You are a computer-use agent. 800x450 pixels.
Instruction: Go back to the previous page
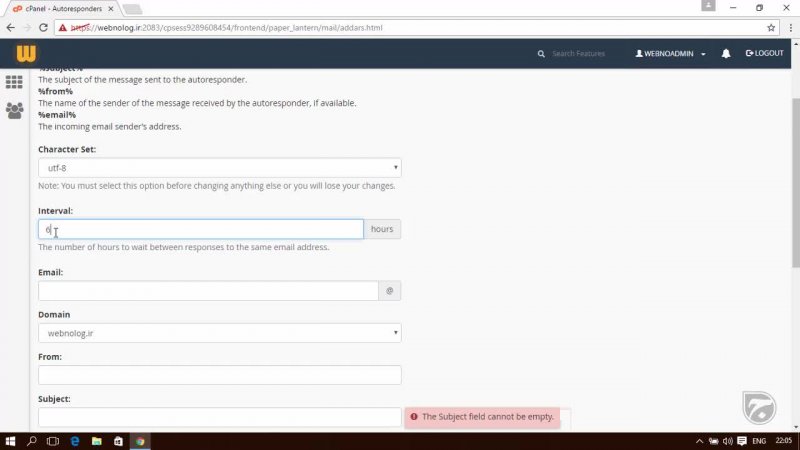point(11,27)
